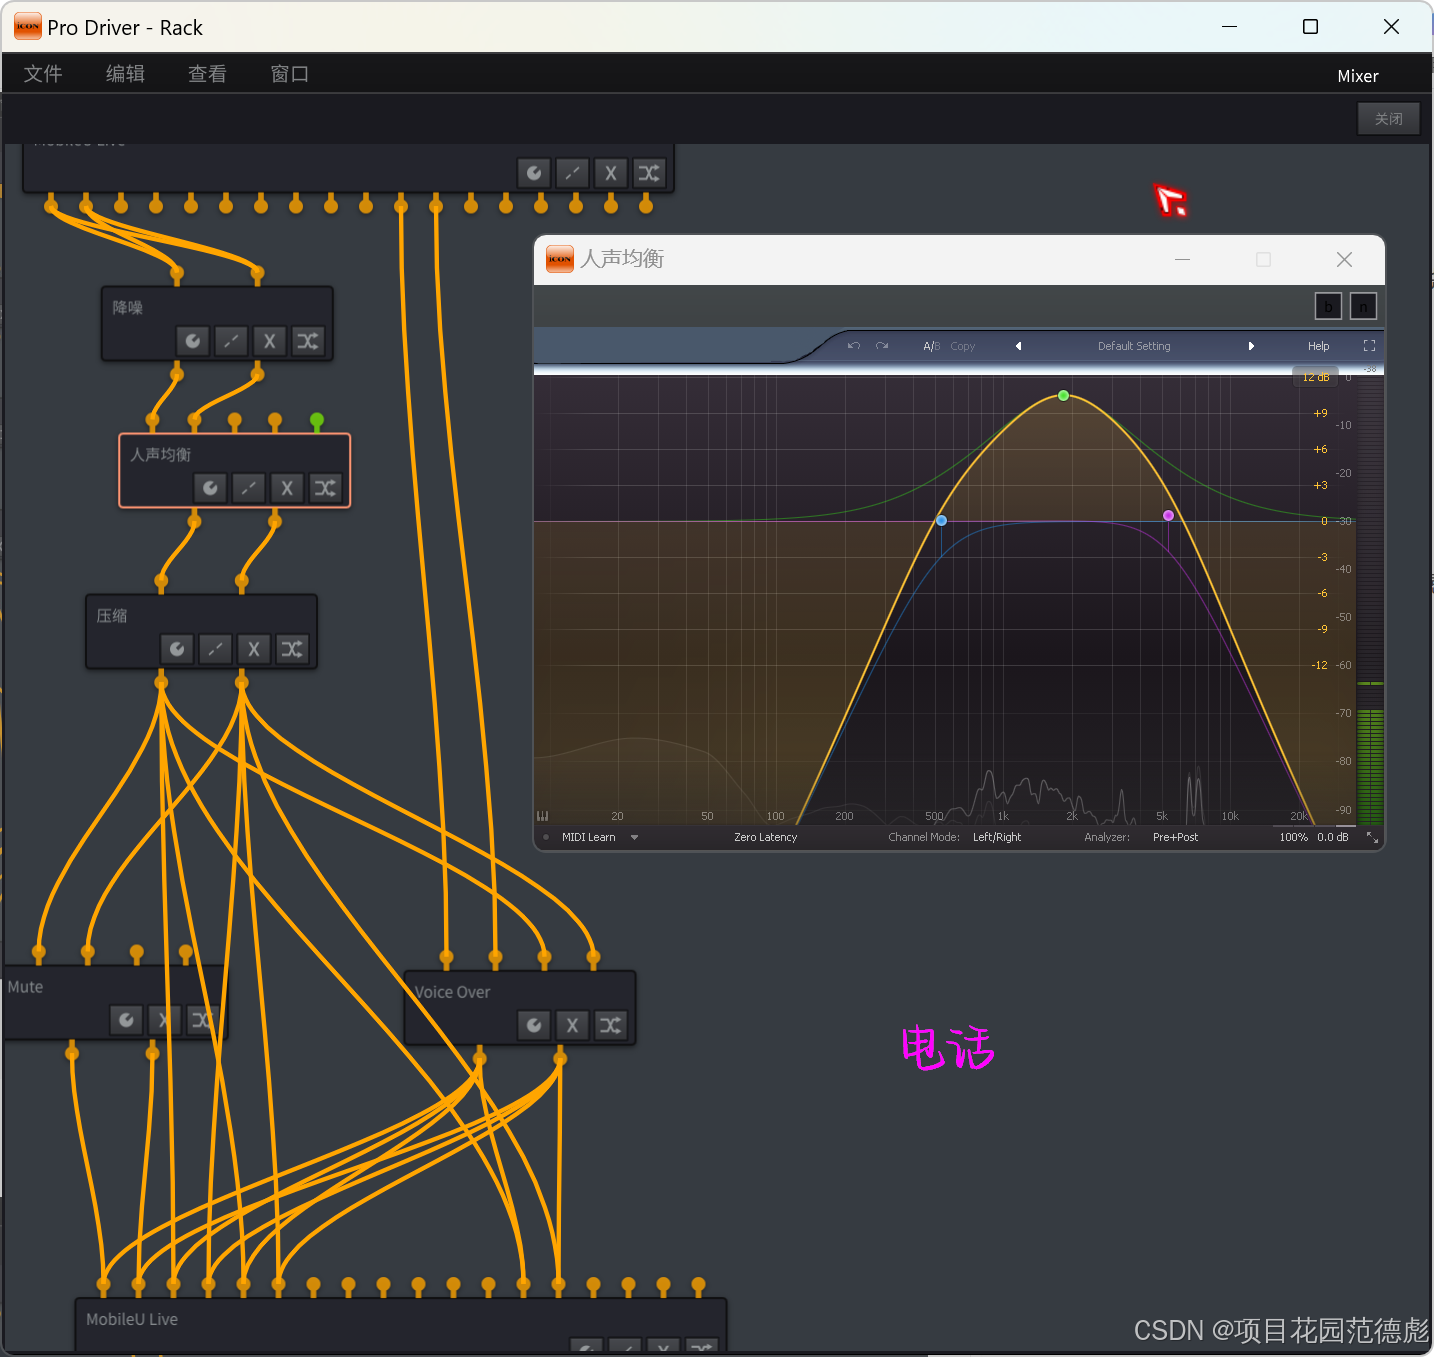
Task: Maximize the Pro Driver - Rack window
Action: (x=1310, y=27)
